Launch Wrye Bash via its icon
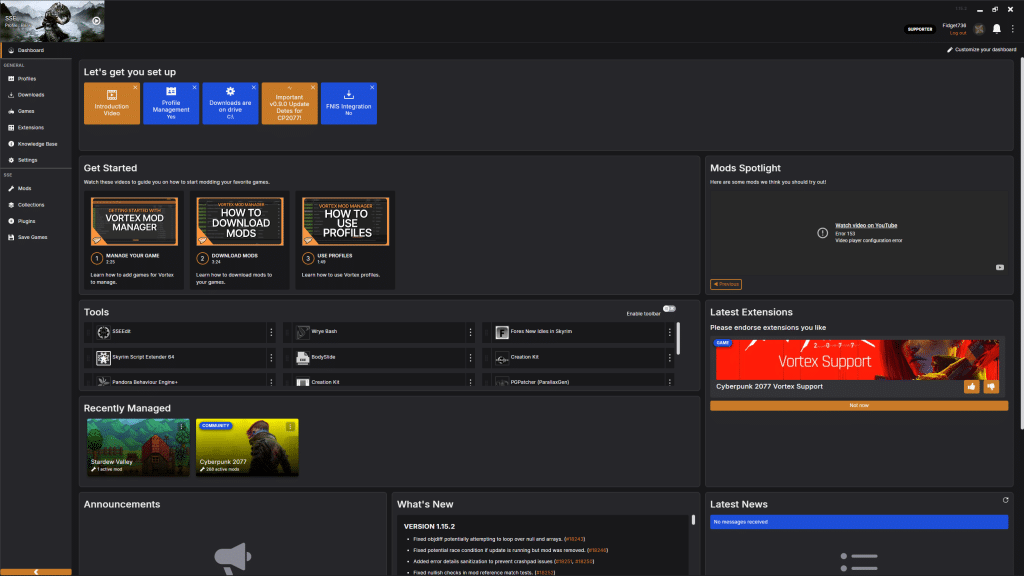The width and height of the screenshot is (1024, 576). coord(302,332)
